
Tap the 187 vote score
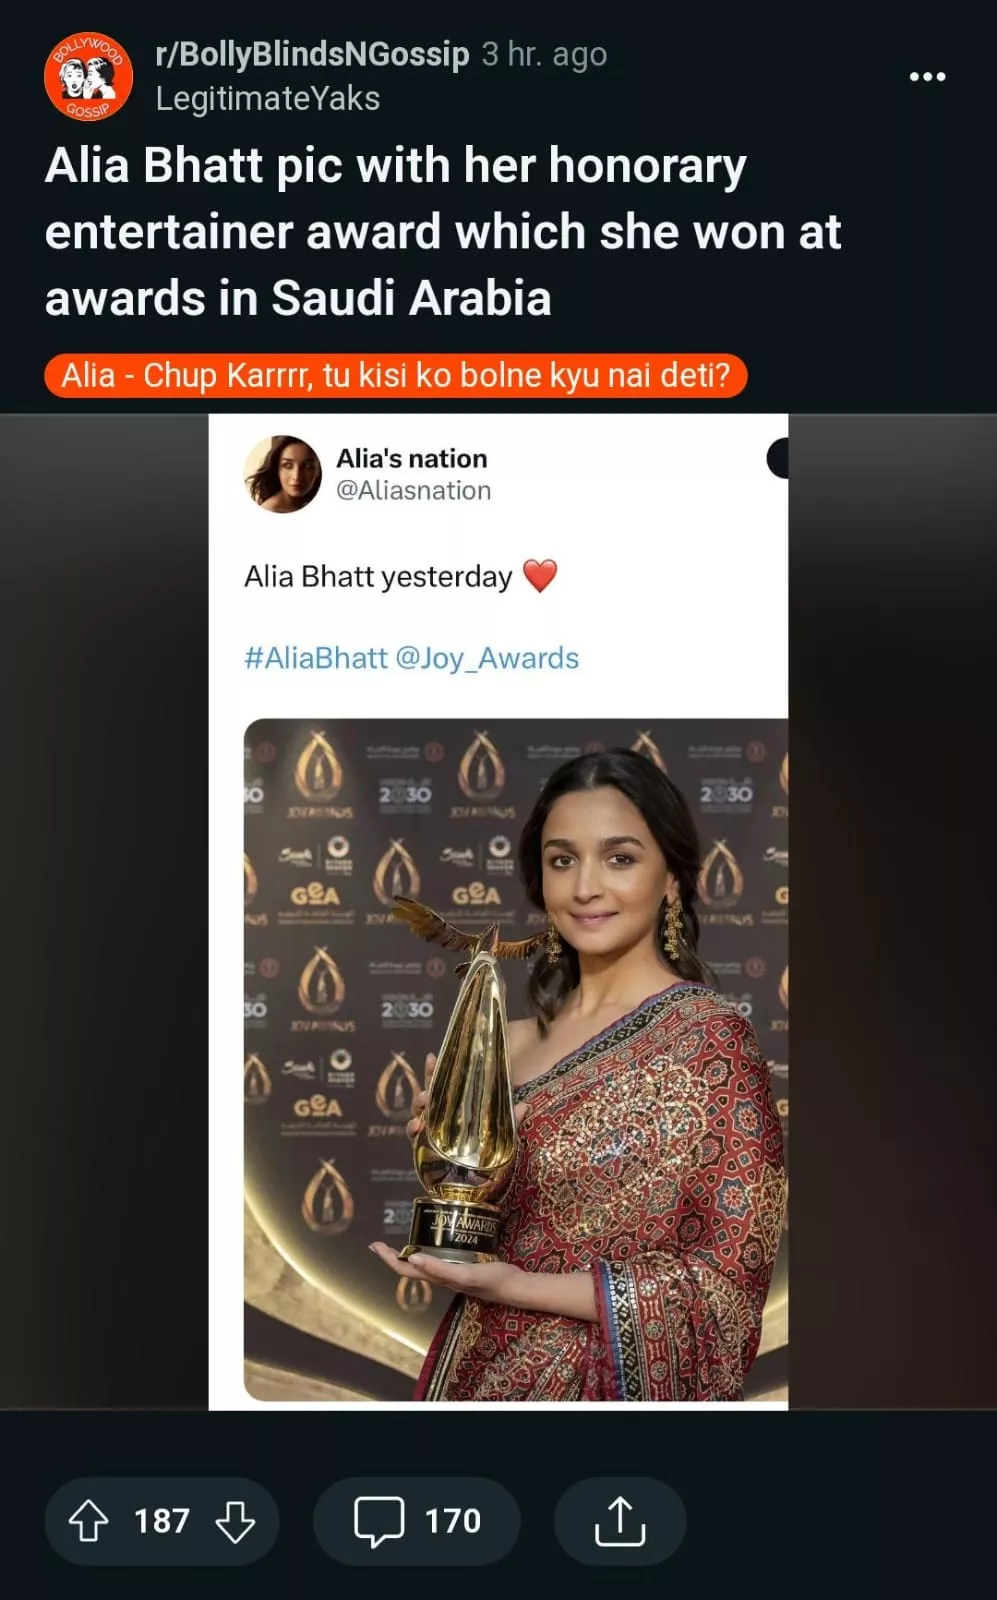(x=162, y=1521)
